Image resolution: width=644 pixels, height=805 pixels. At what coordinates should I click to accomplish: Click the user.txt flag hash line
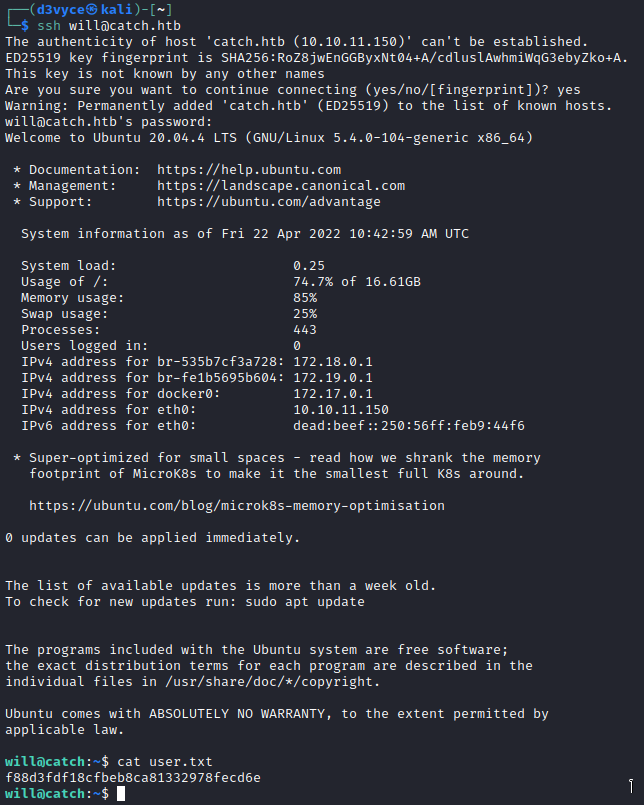pyautogui.click(x=133, y=778)
